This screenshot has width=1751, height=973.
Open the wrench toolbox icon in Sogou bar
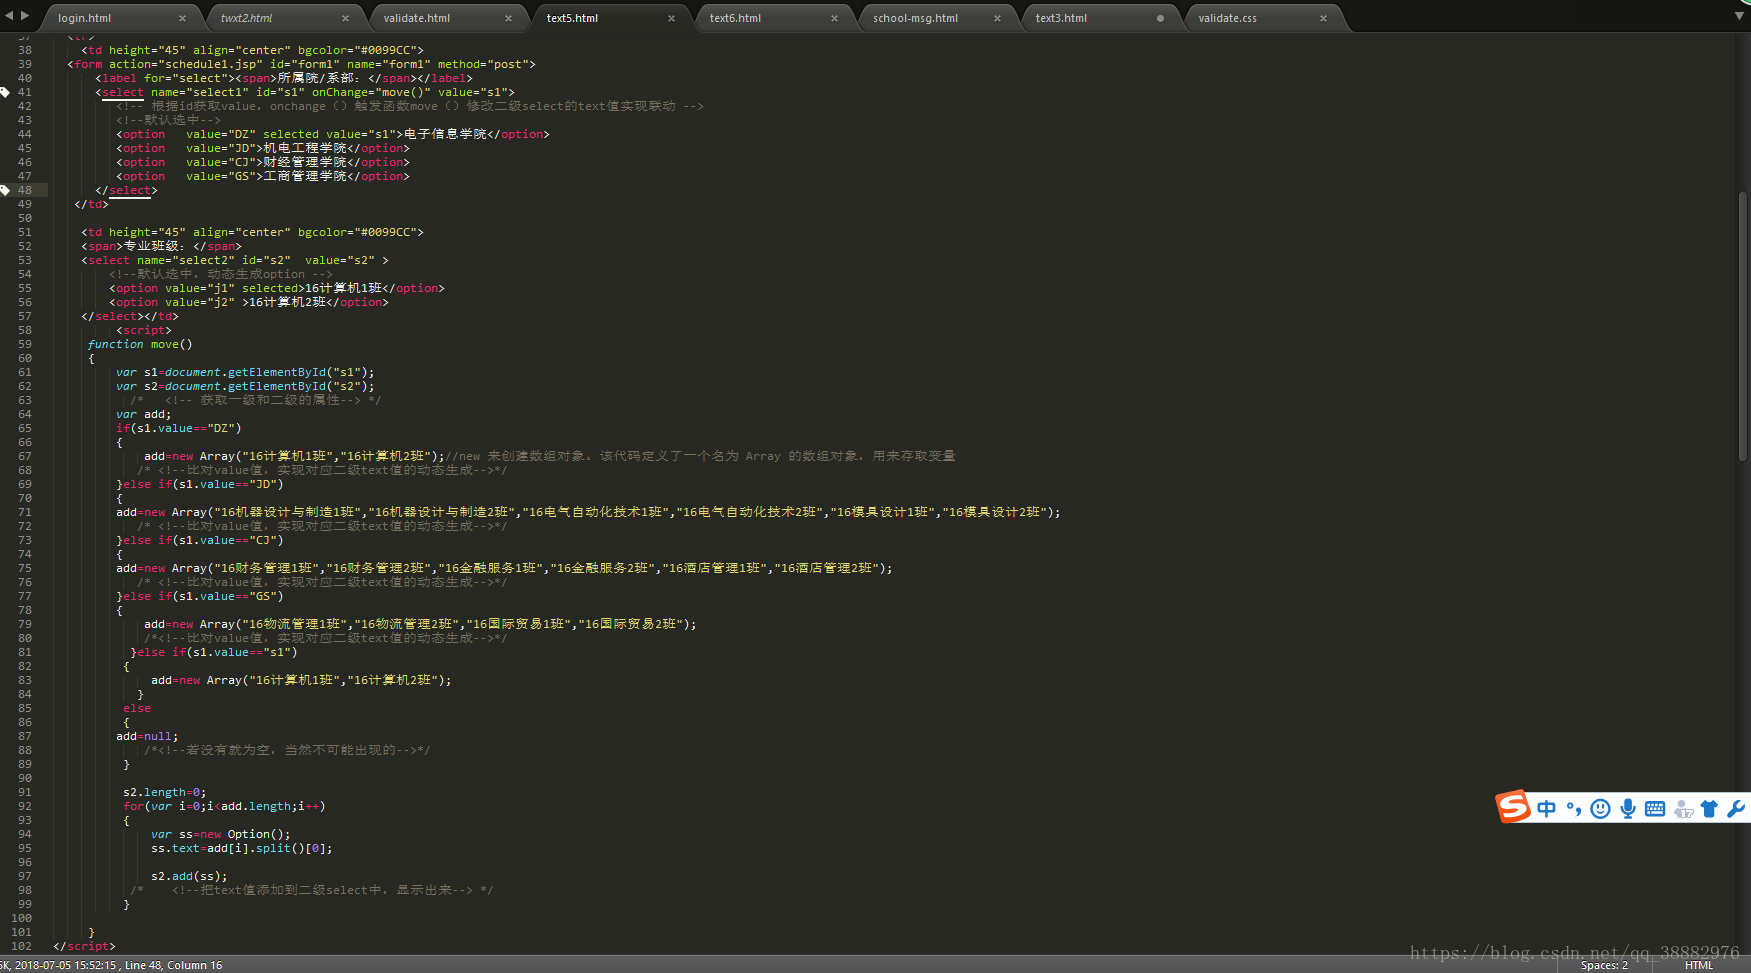(1736, 808)
